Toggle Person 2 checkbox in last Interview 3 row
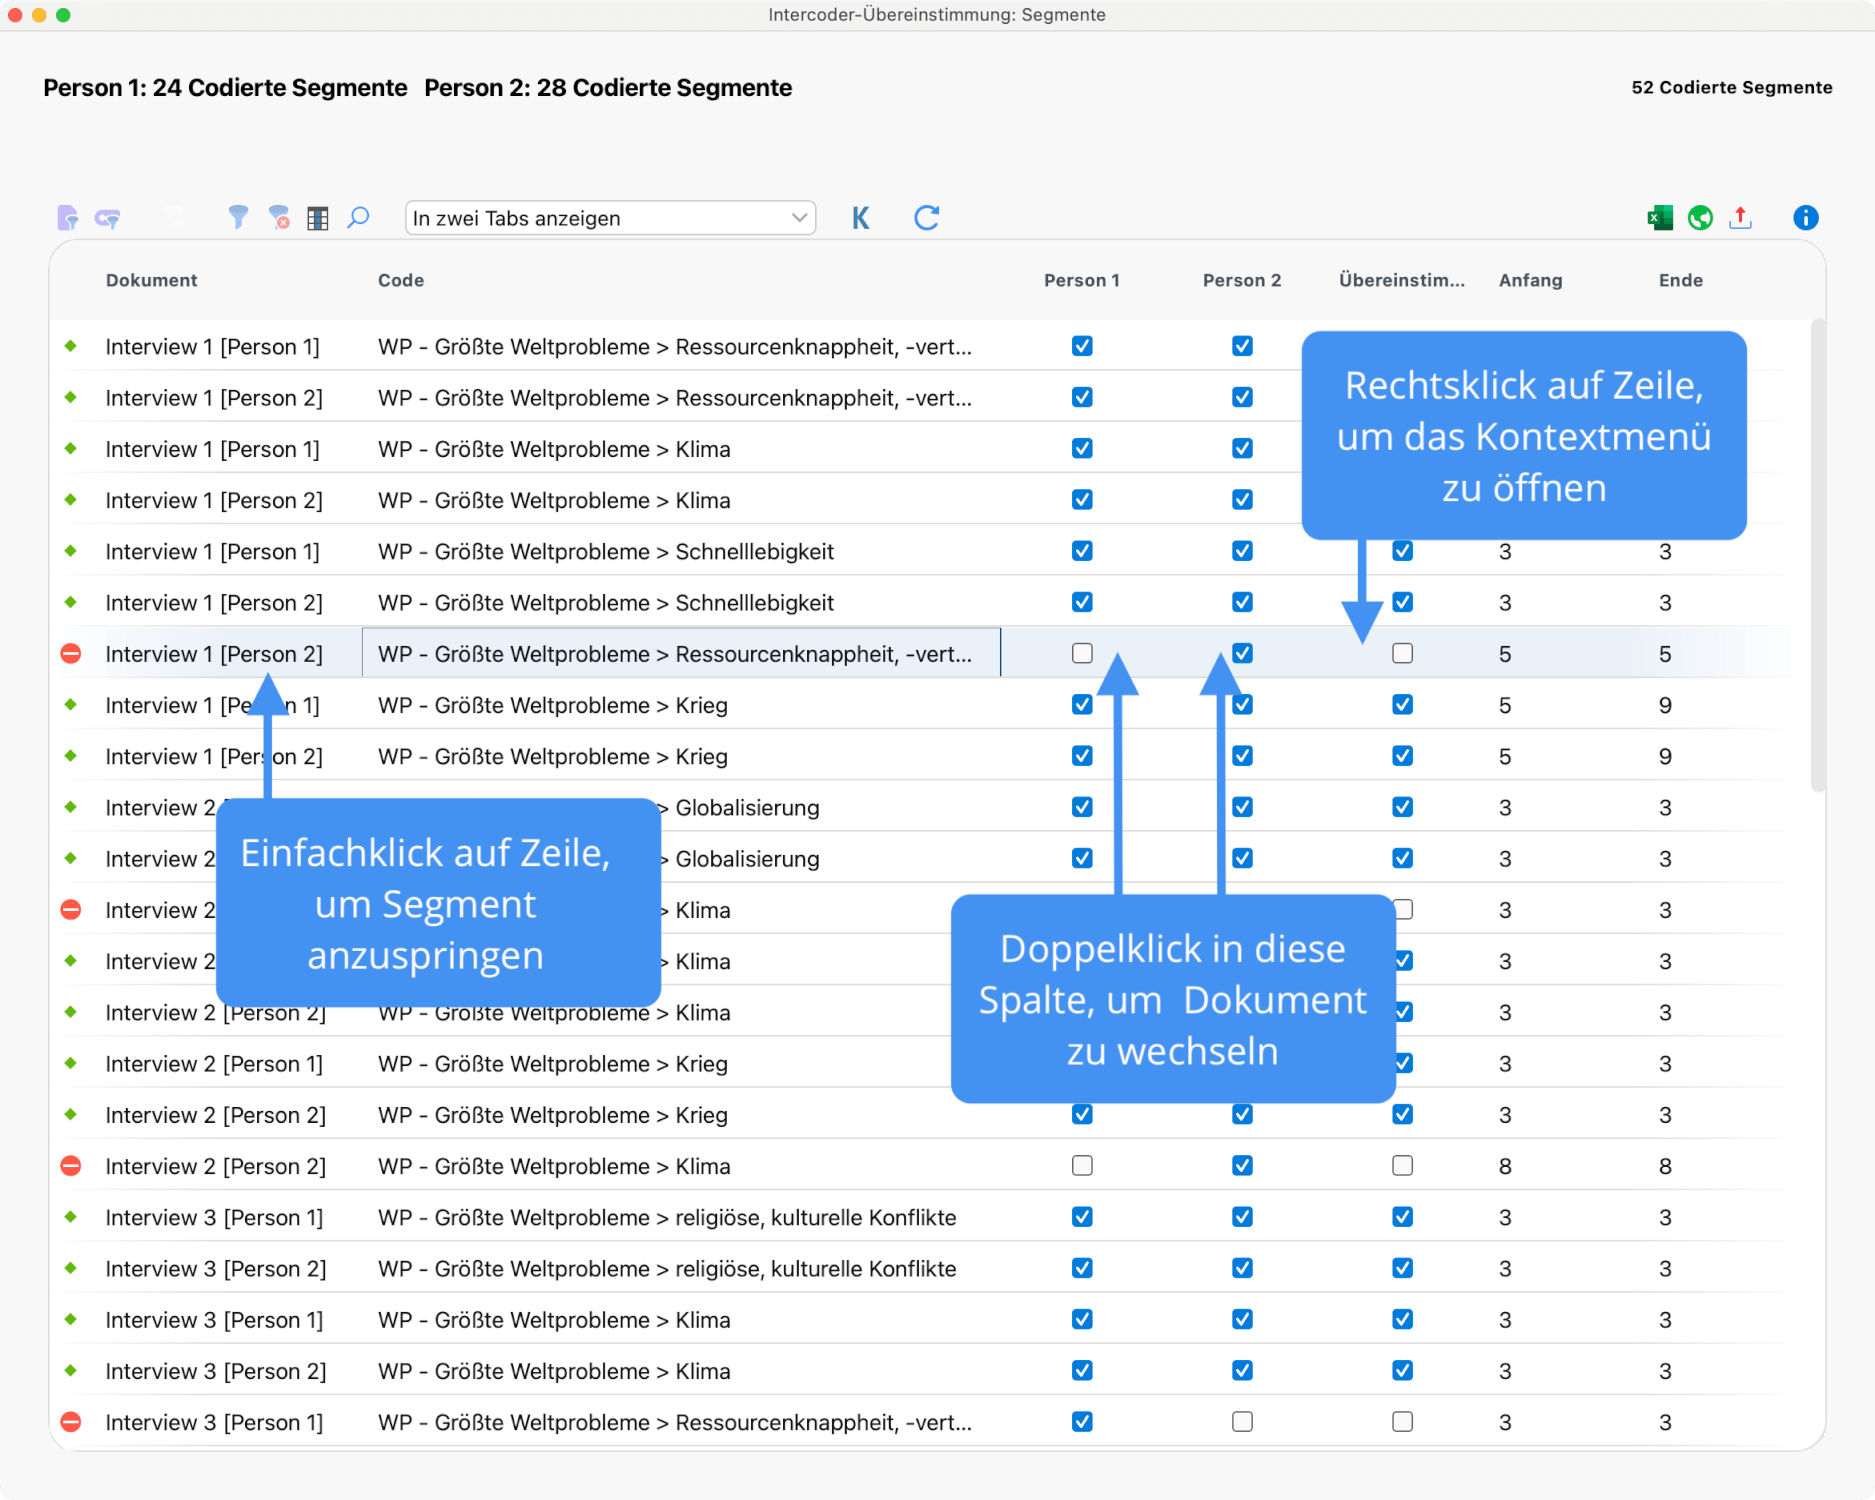Image resolution: width=1875 pixels, height=1500 pixels. (1242, 1421)
